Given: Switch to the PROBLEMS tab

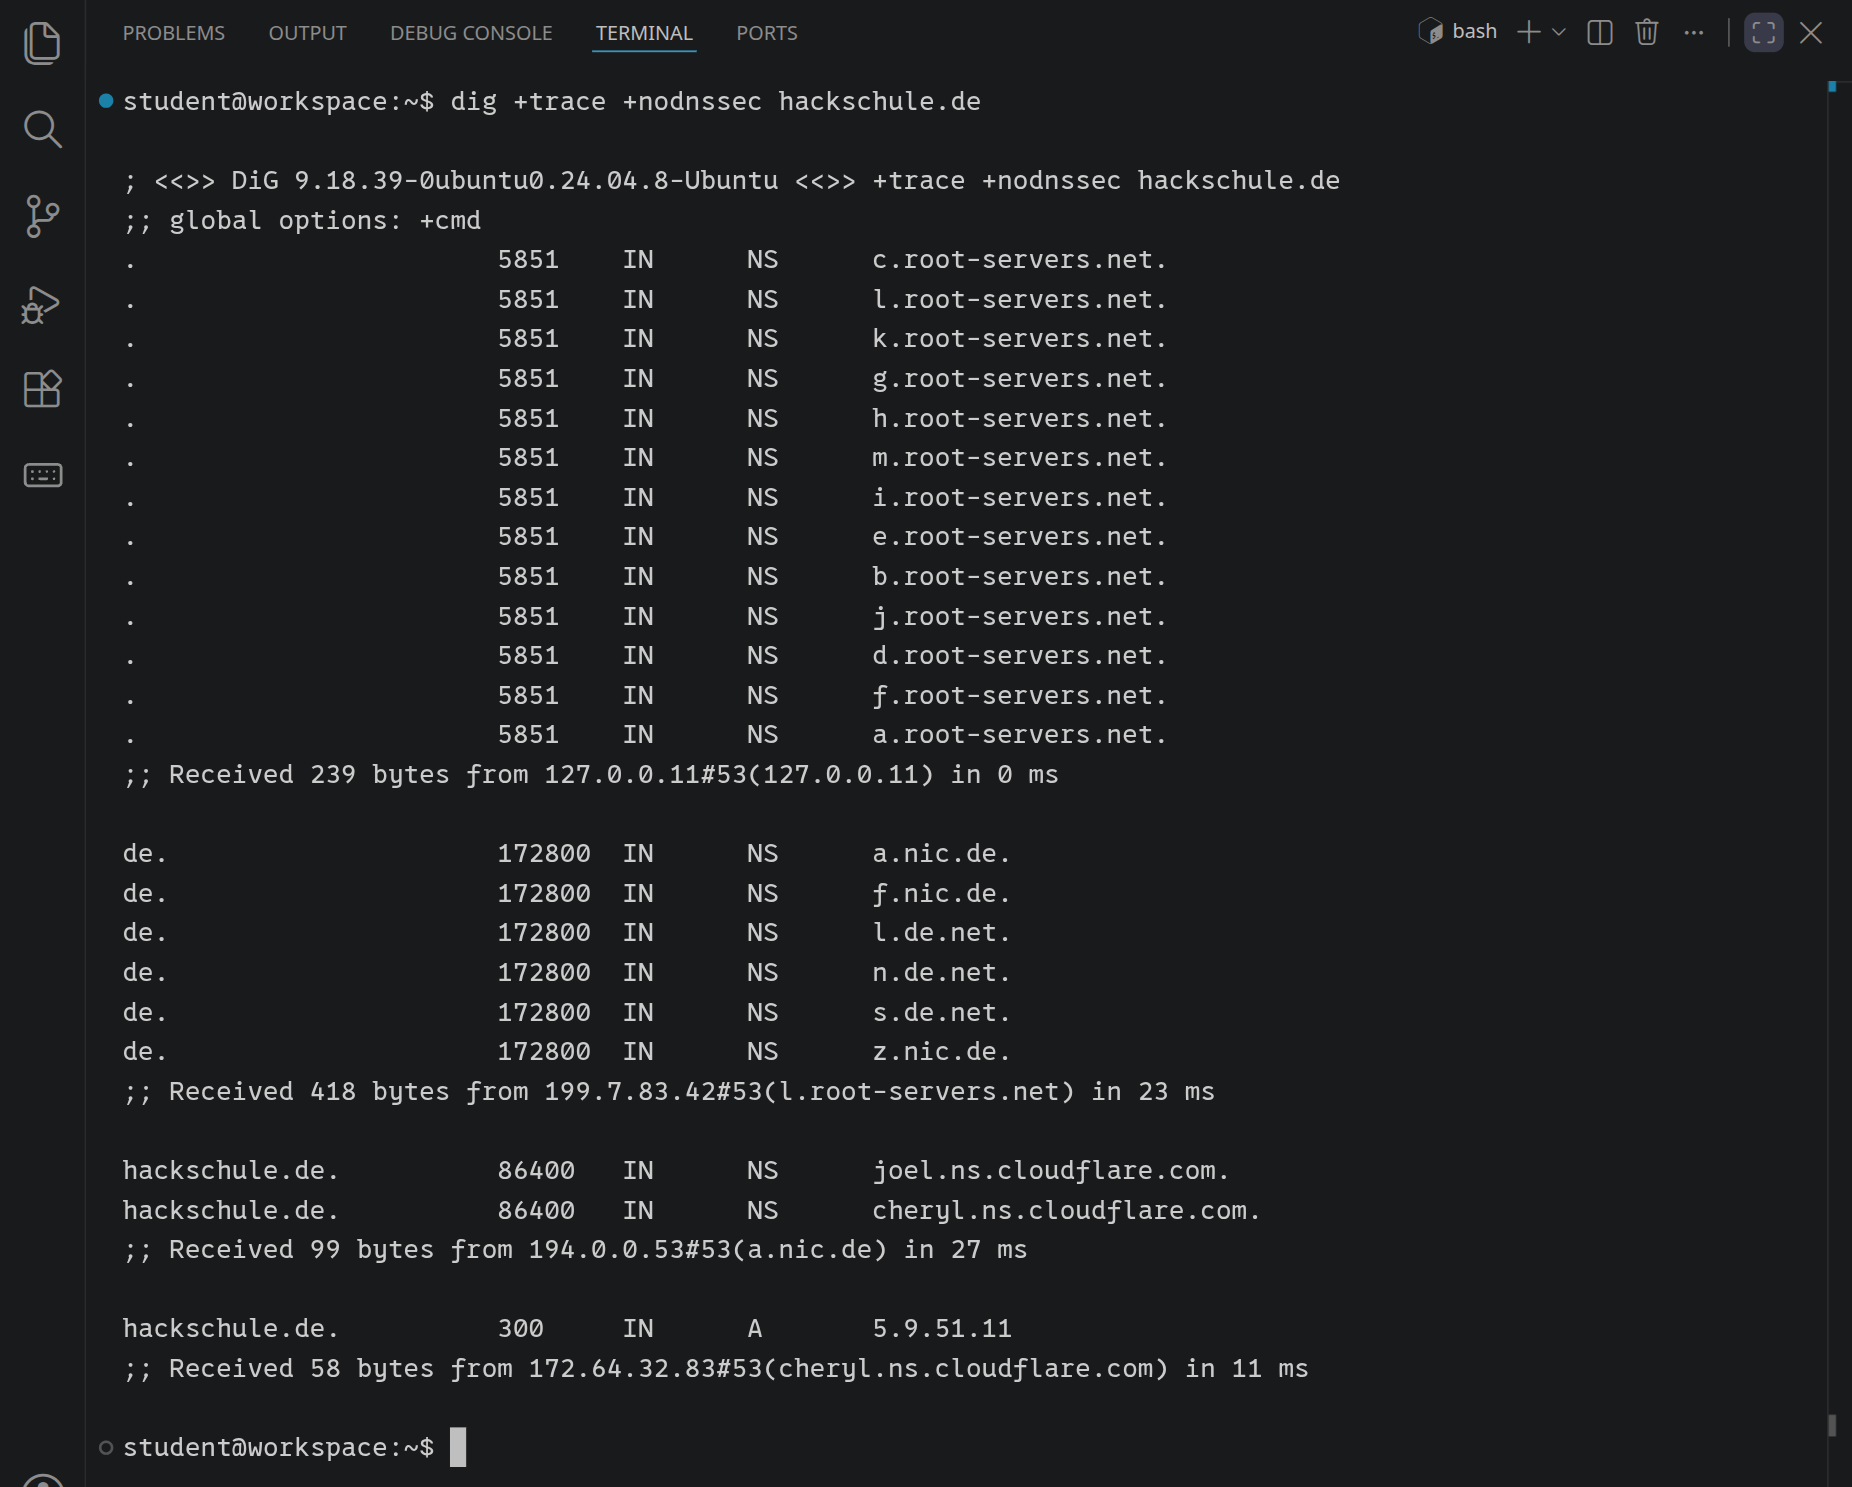Looking at the screenshot, I should 174,33.
